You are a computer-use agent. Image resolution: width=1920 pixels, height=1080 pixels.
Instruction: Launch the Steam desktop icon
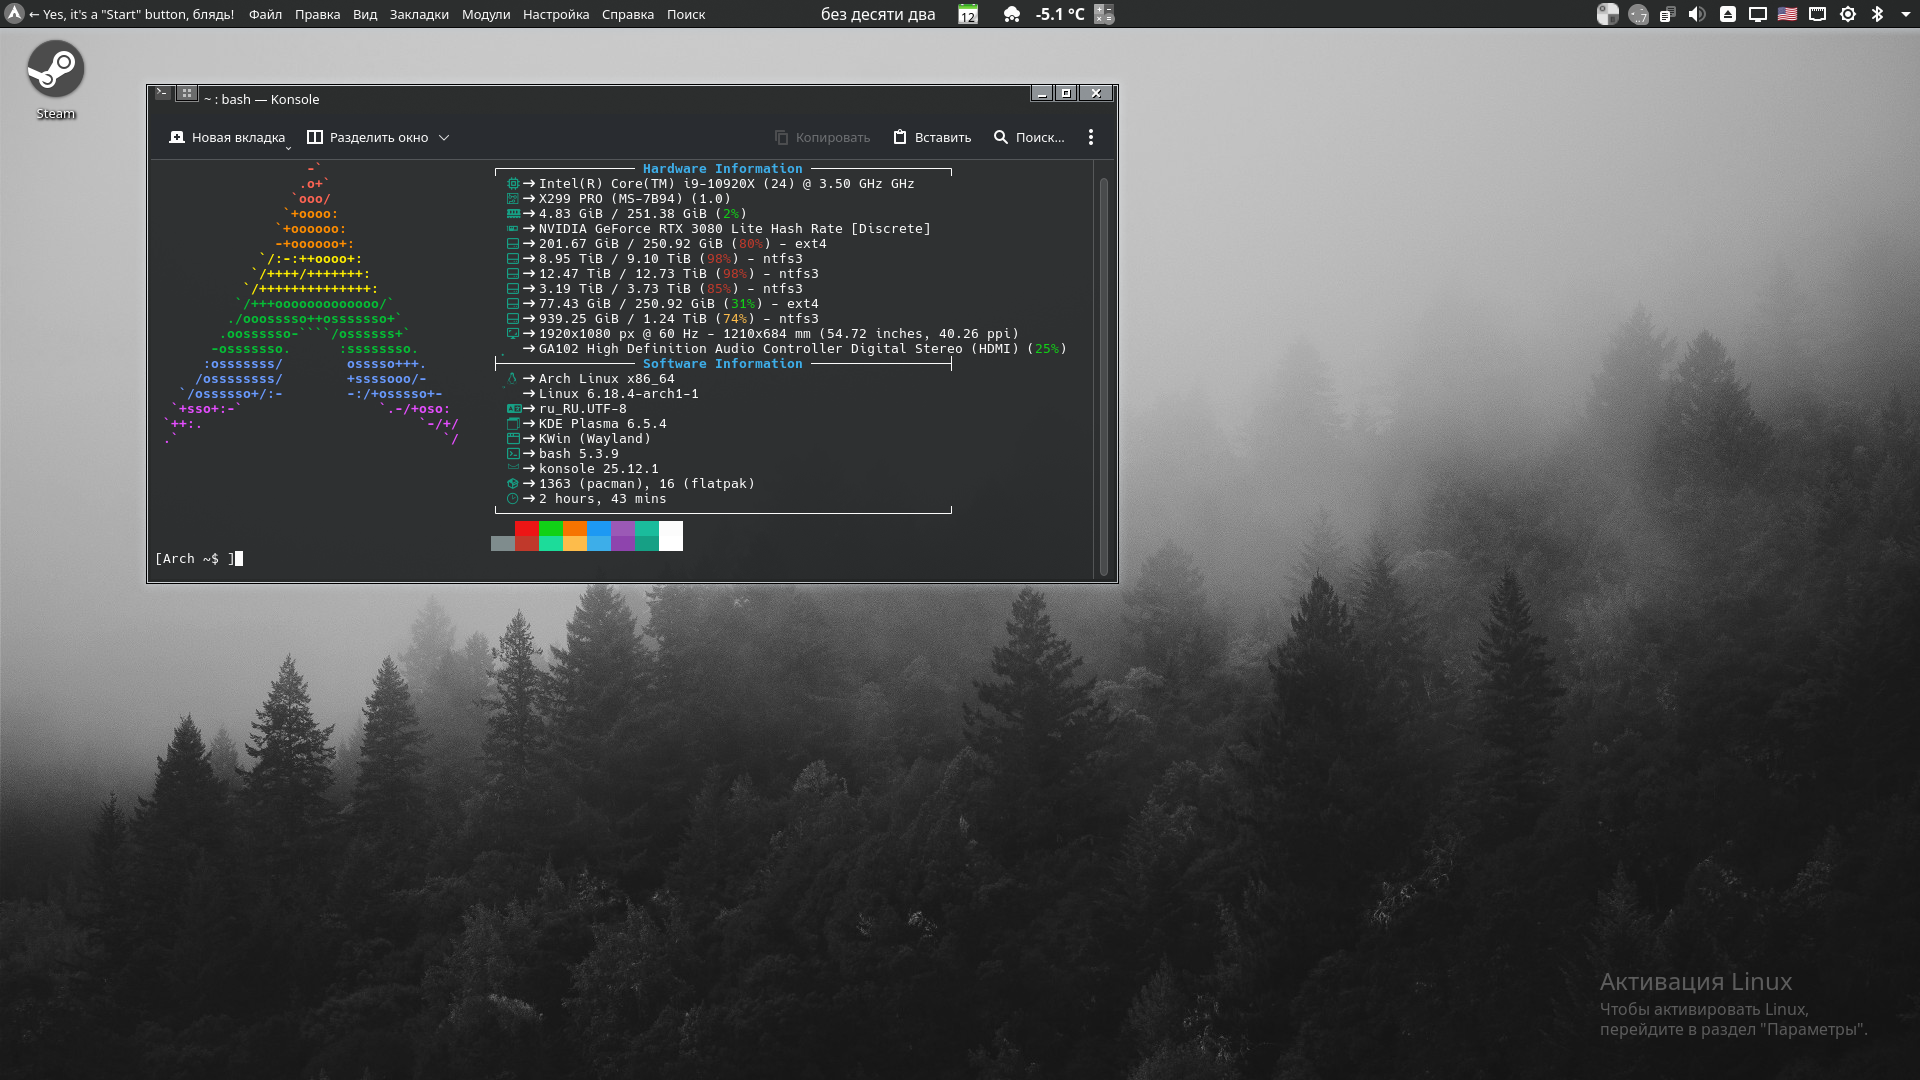56,69
